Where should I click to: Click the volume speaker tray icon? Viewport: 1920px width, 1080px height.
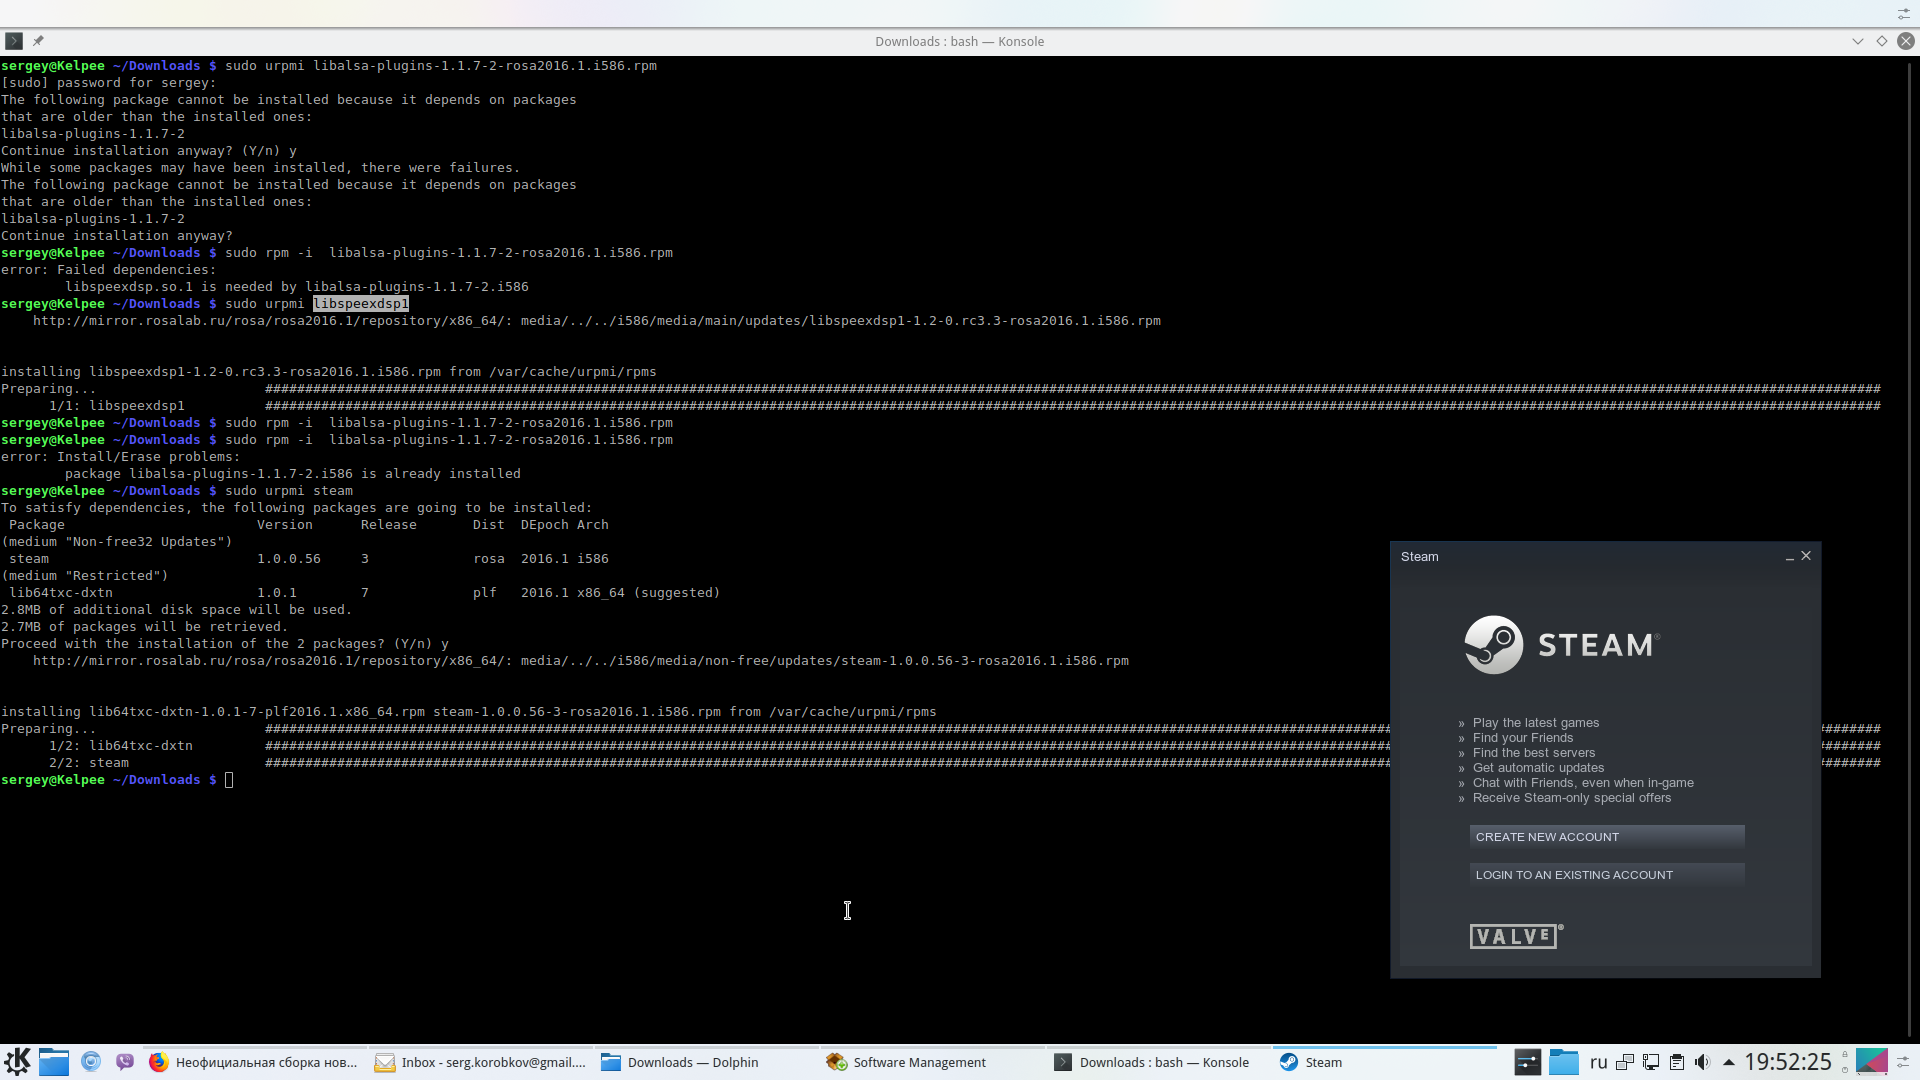point(1702,1062)
